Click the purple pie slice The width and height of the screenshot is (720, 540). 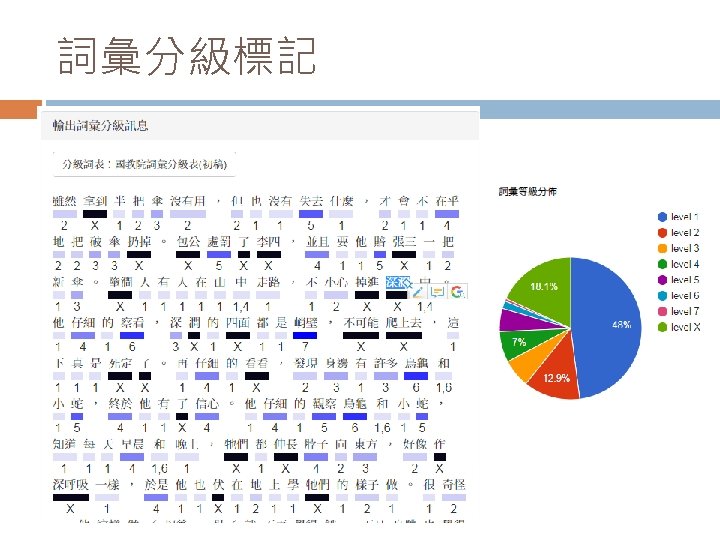tap(517, 320)
